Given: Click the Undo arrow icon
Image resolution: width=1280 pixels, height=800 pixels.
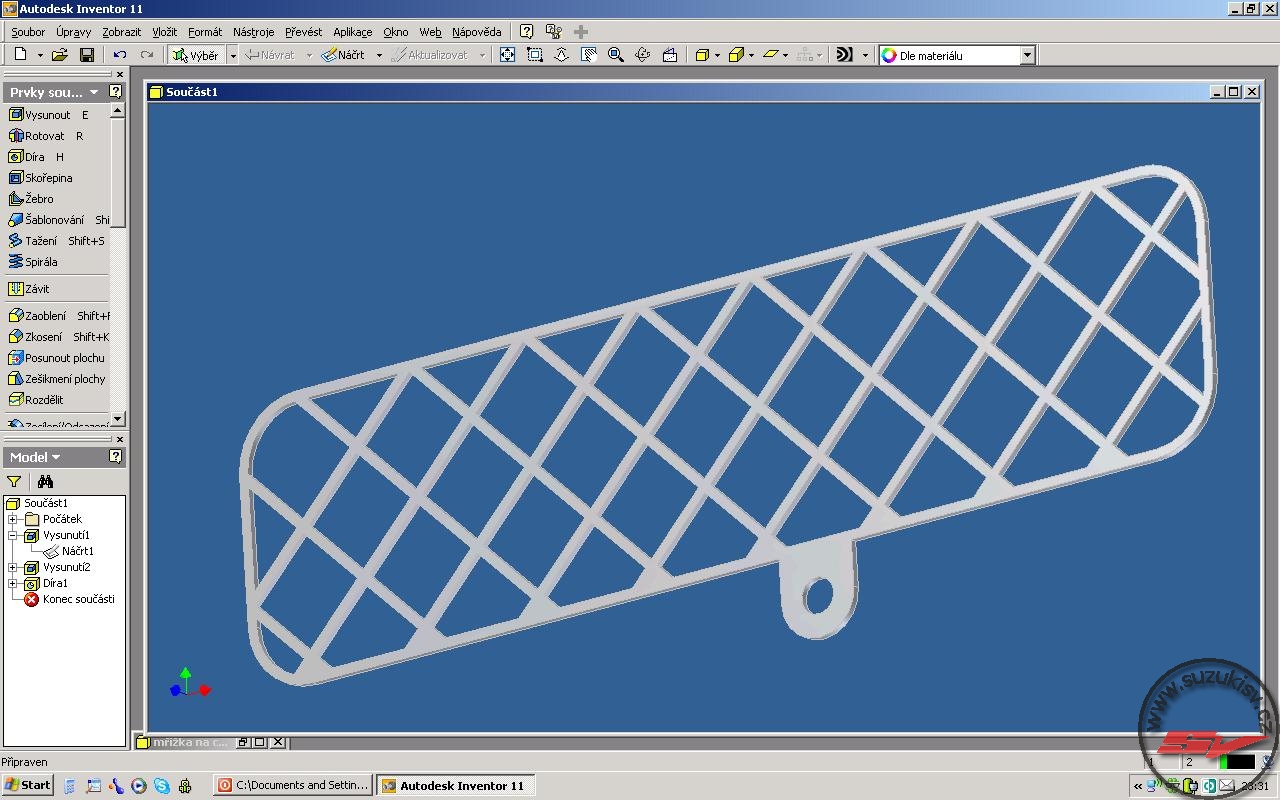Looking at the screenshot, I should coord(120,55).
